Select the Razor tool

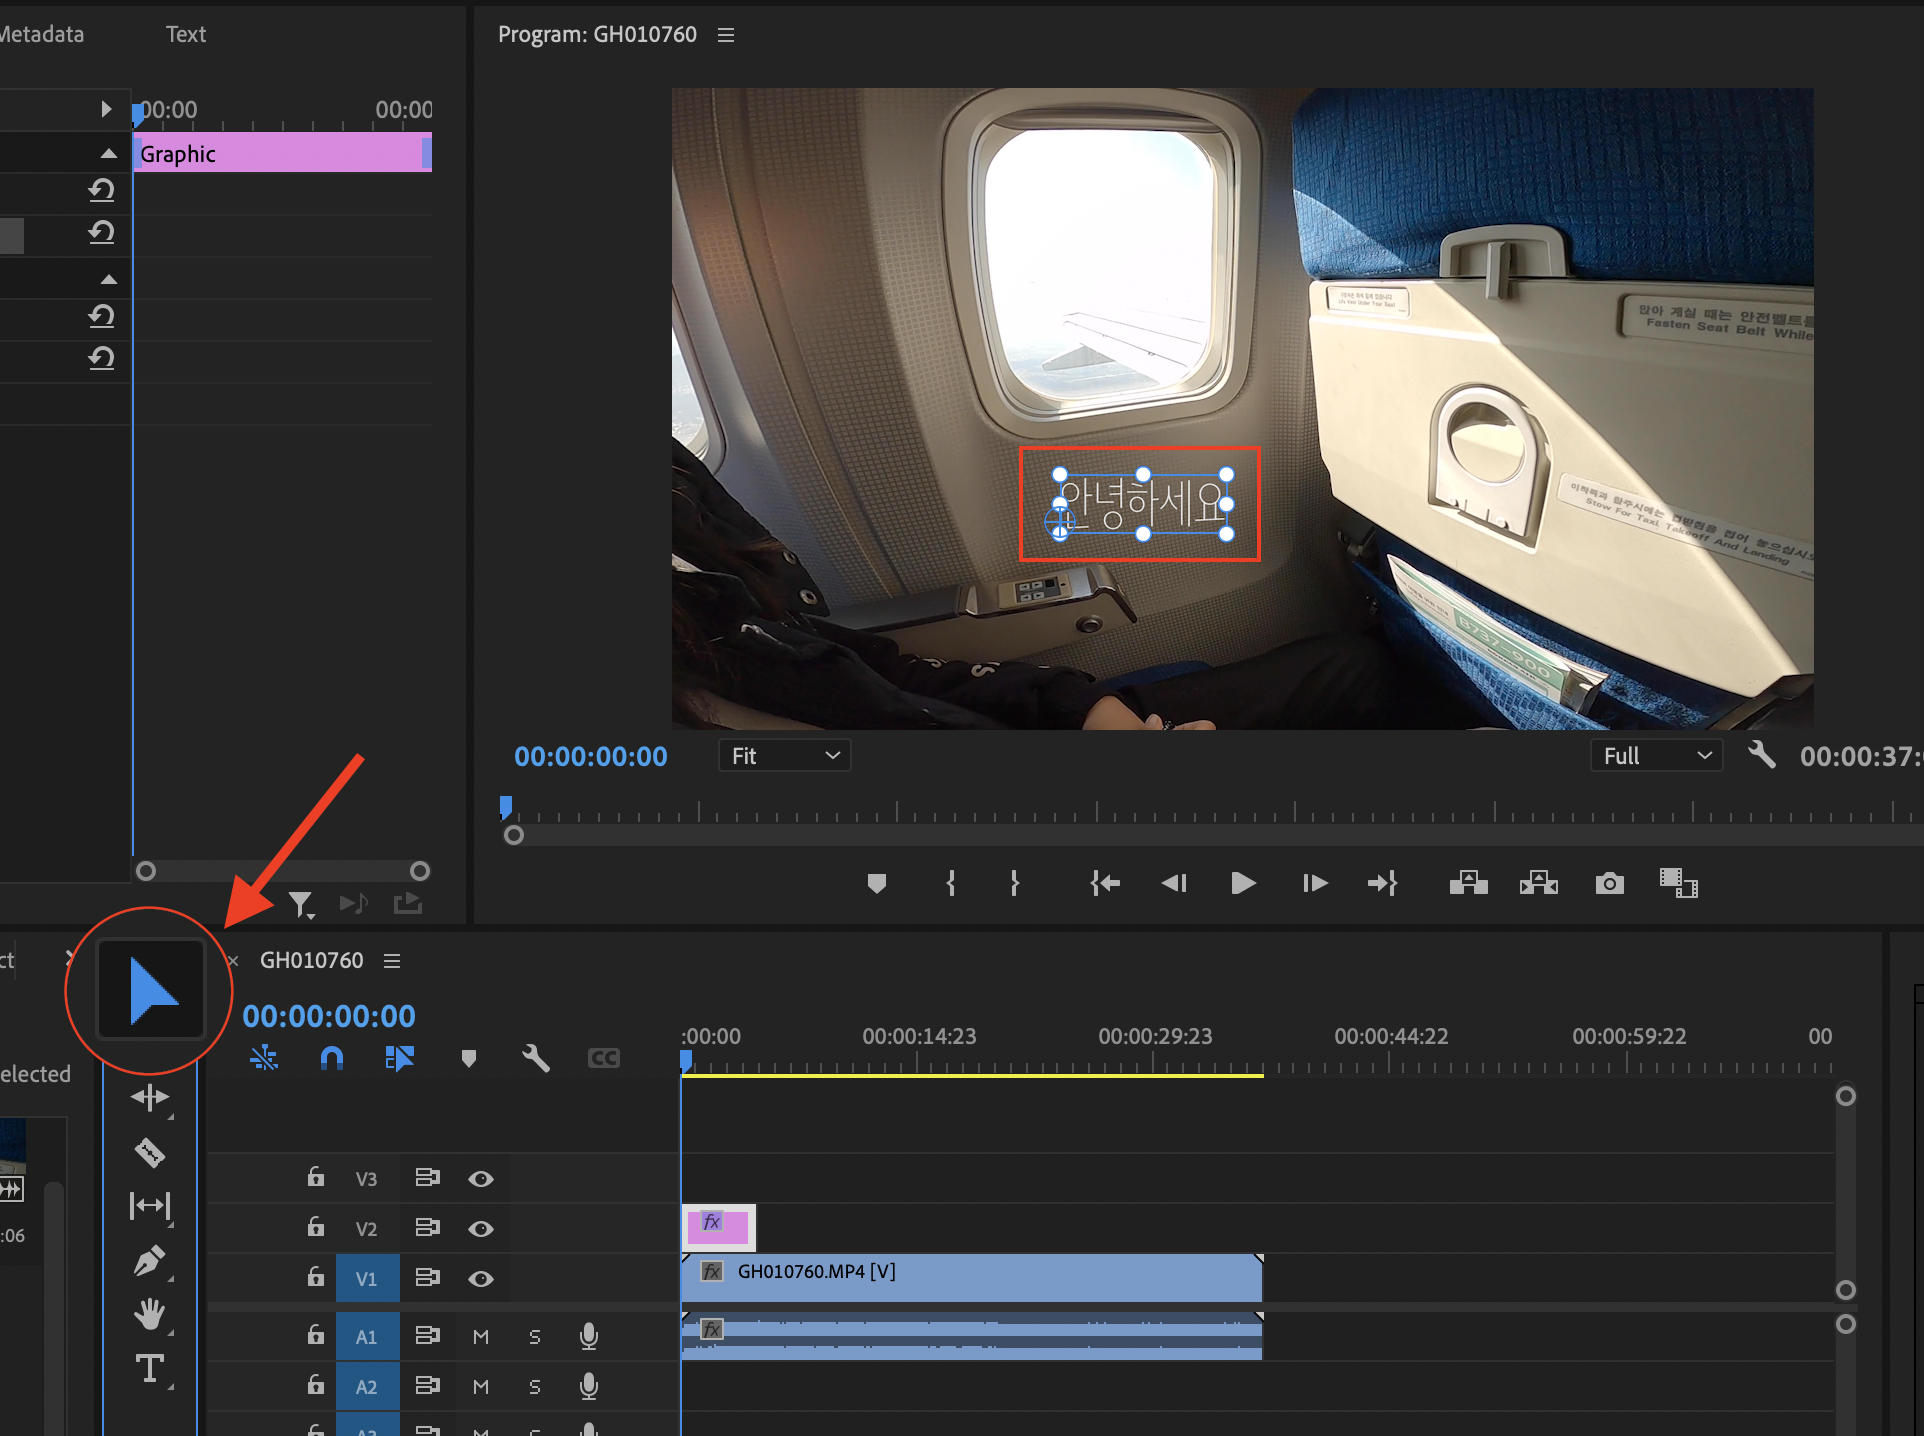(150, 1152)
